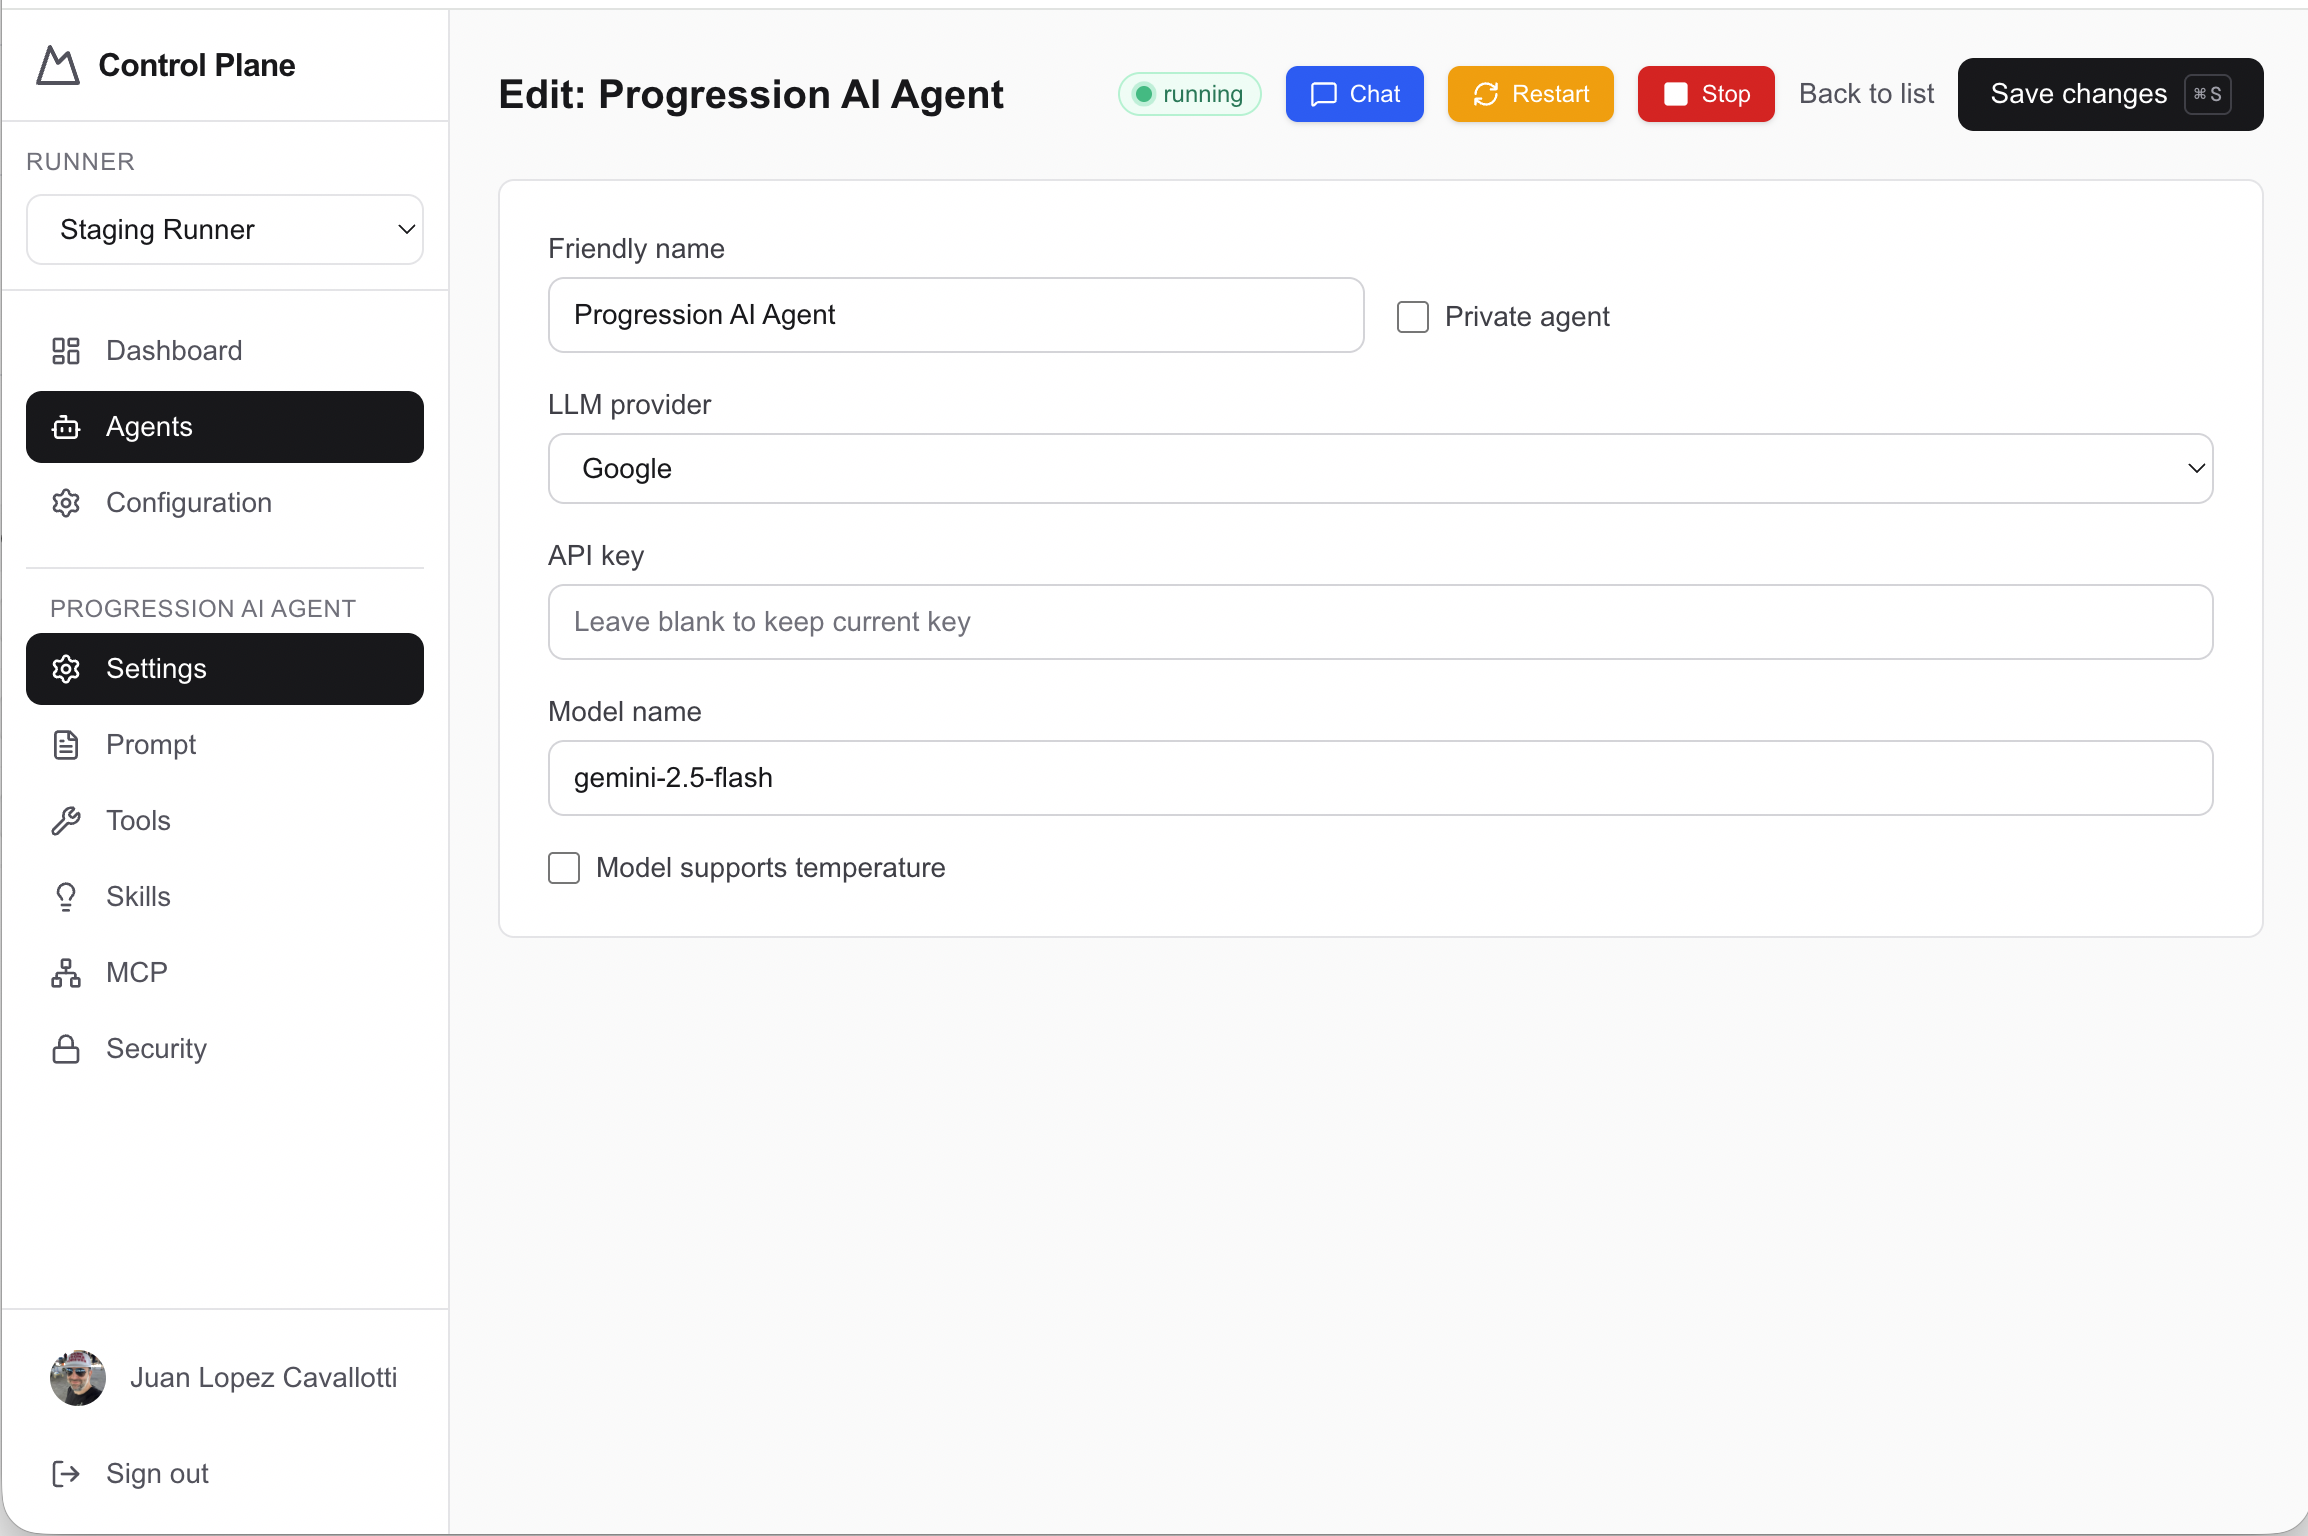Click the Control Plane logo icon
The width and height of the screenshot is (2308, 1536).
point(58,66)
